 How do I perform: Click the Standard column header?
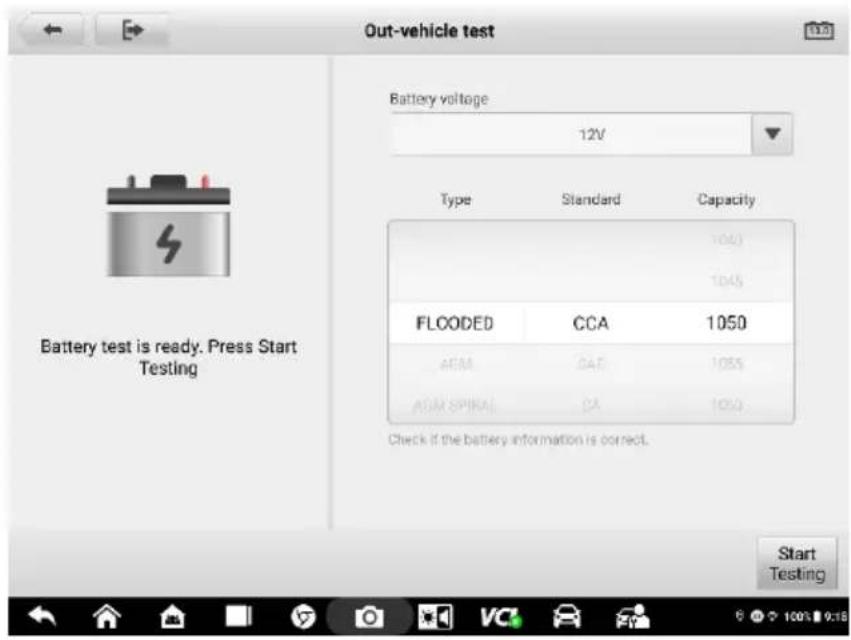point(590,199)
